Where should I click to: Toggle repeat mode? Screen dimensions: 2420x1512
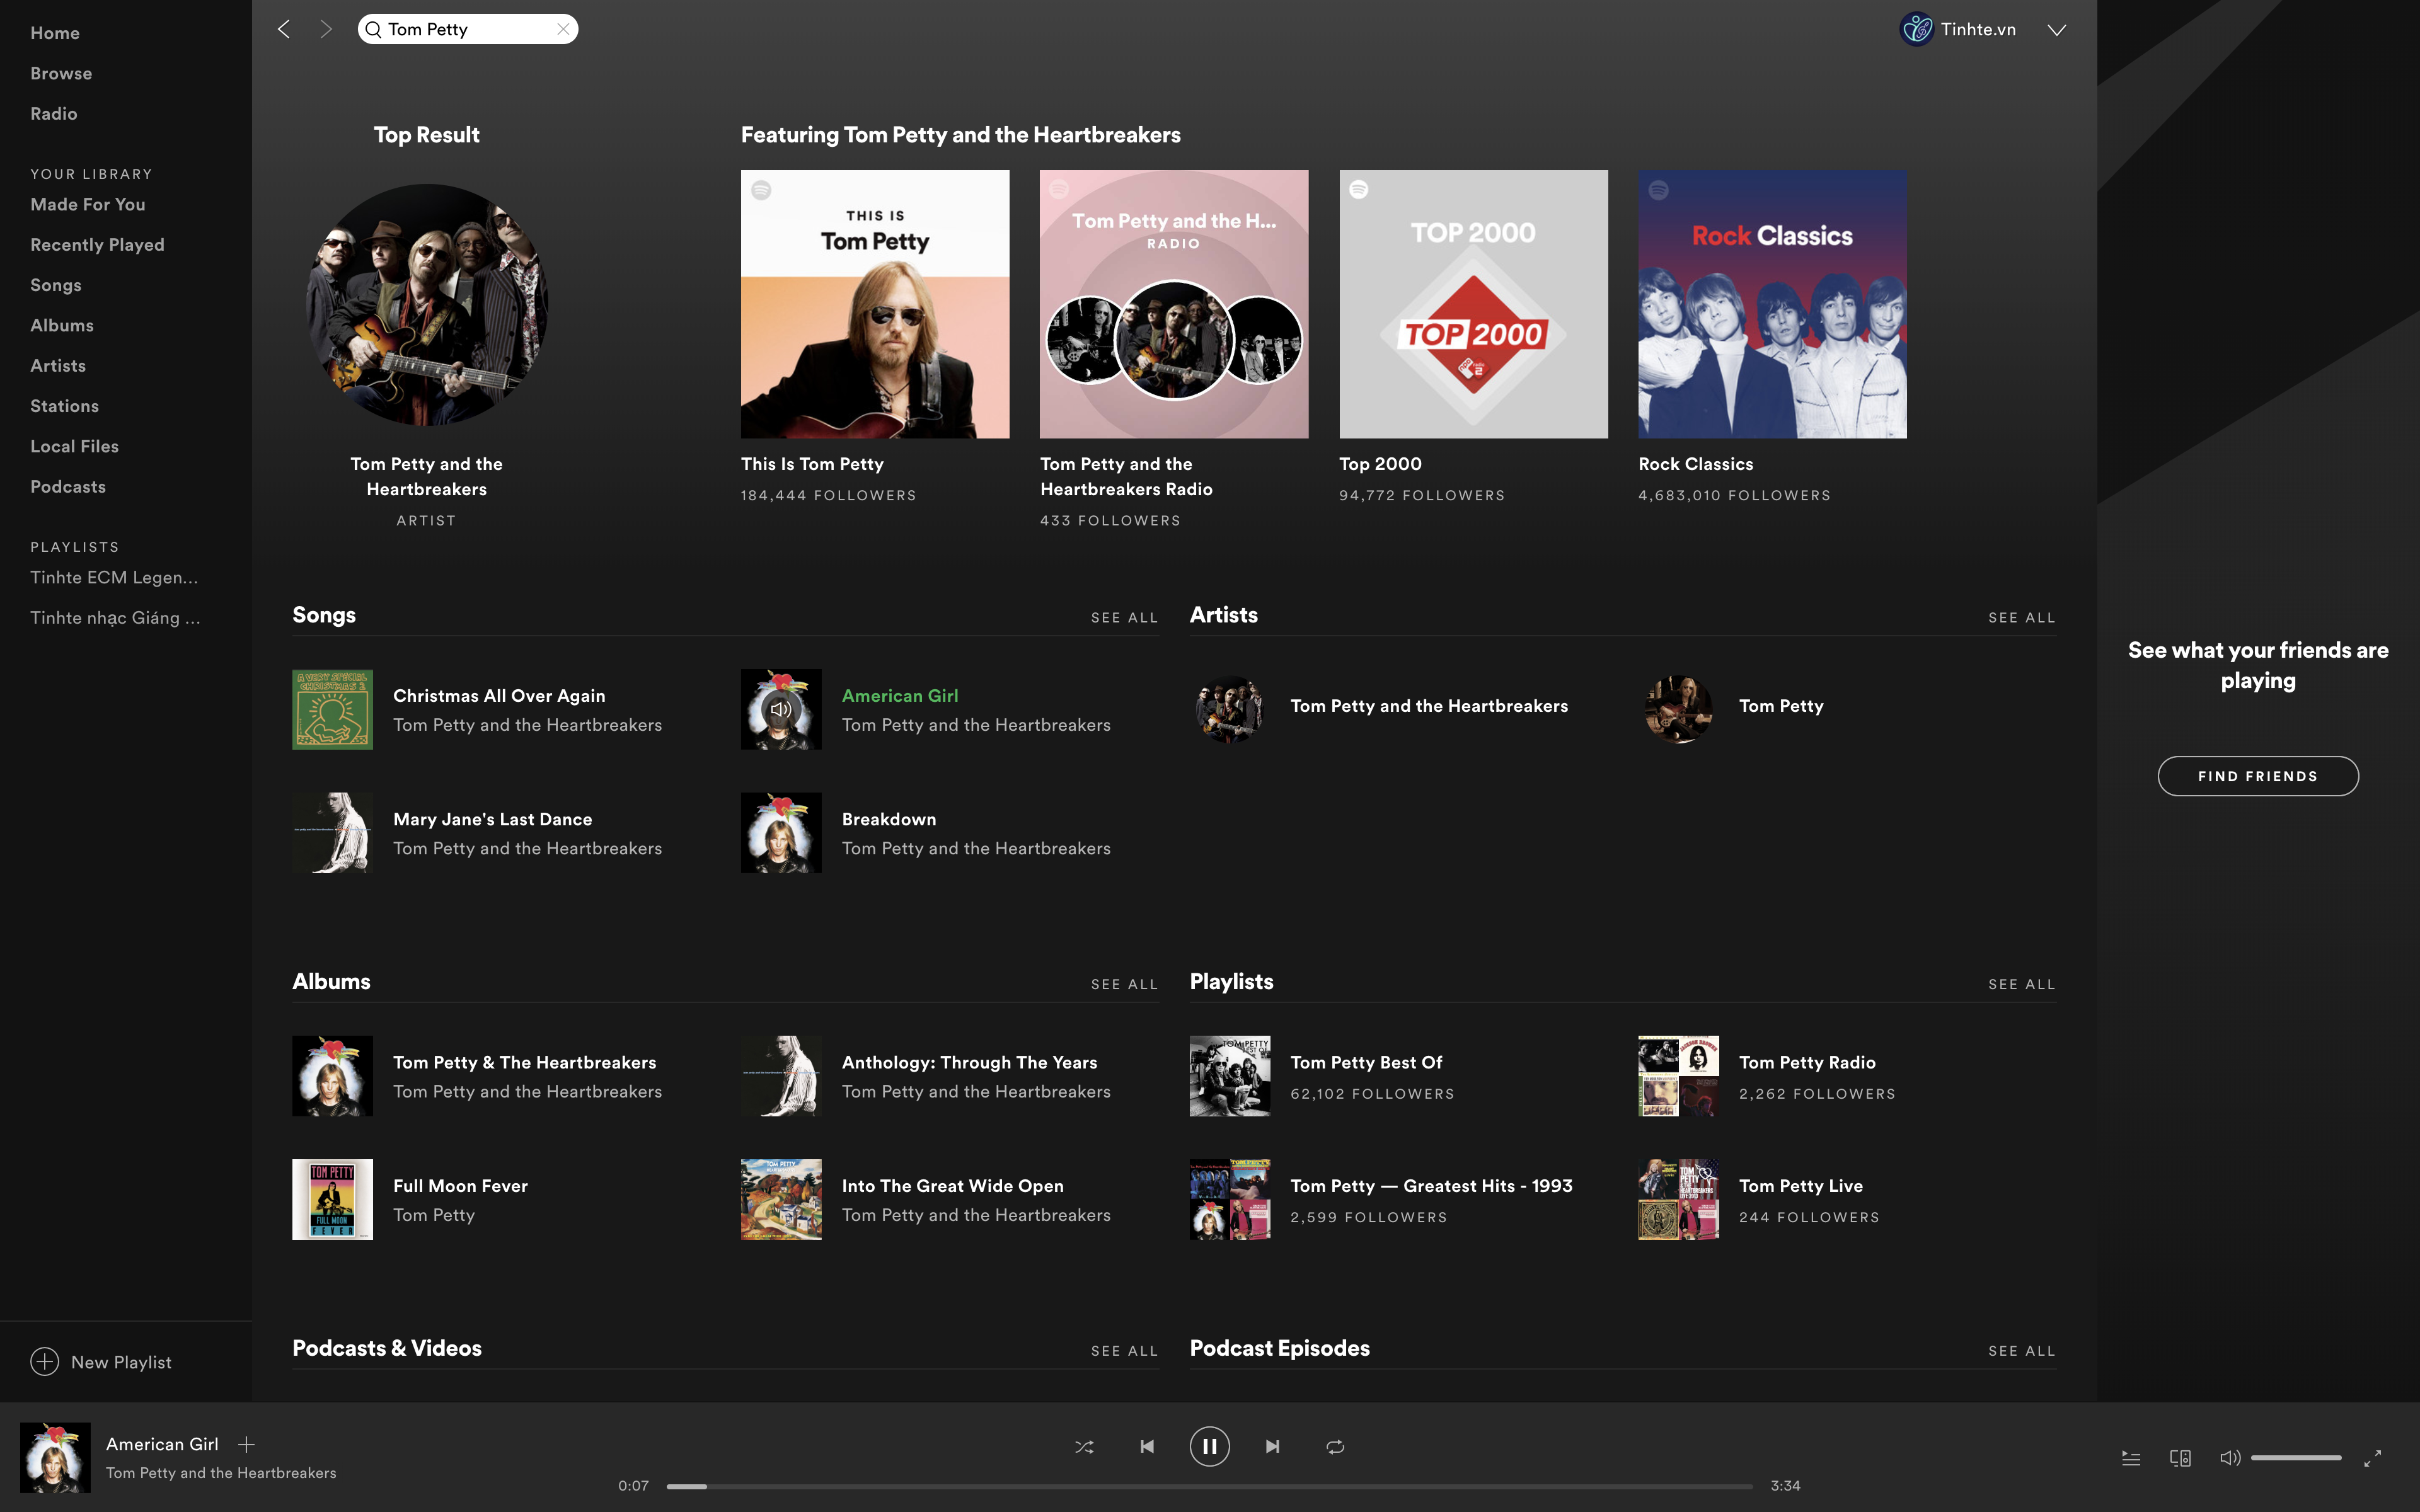(1335, 1446)
